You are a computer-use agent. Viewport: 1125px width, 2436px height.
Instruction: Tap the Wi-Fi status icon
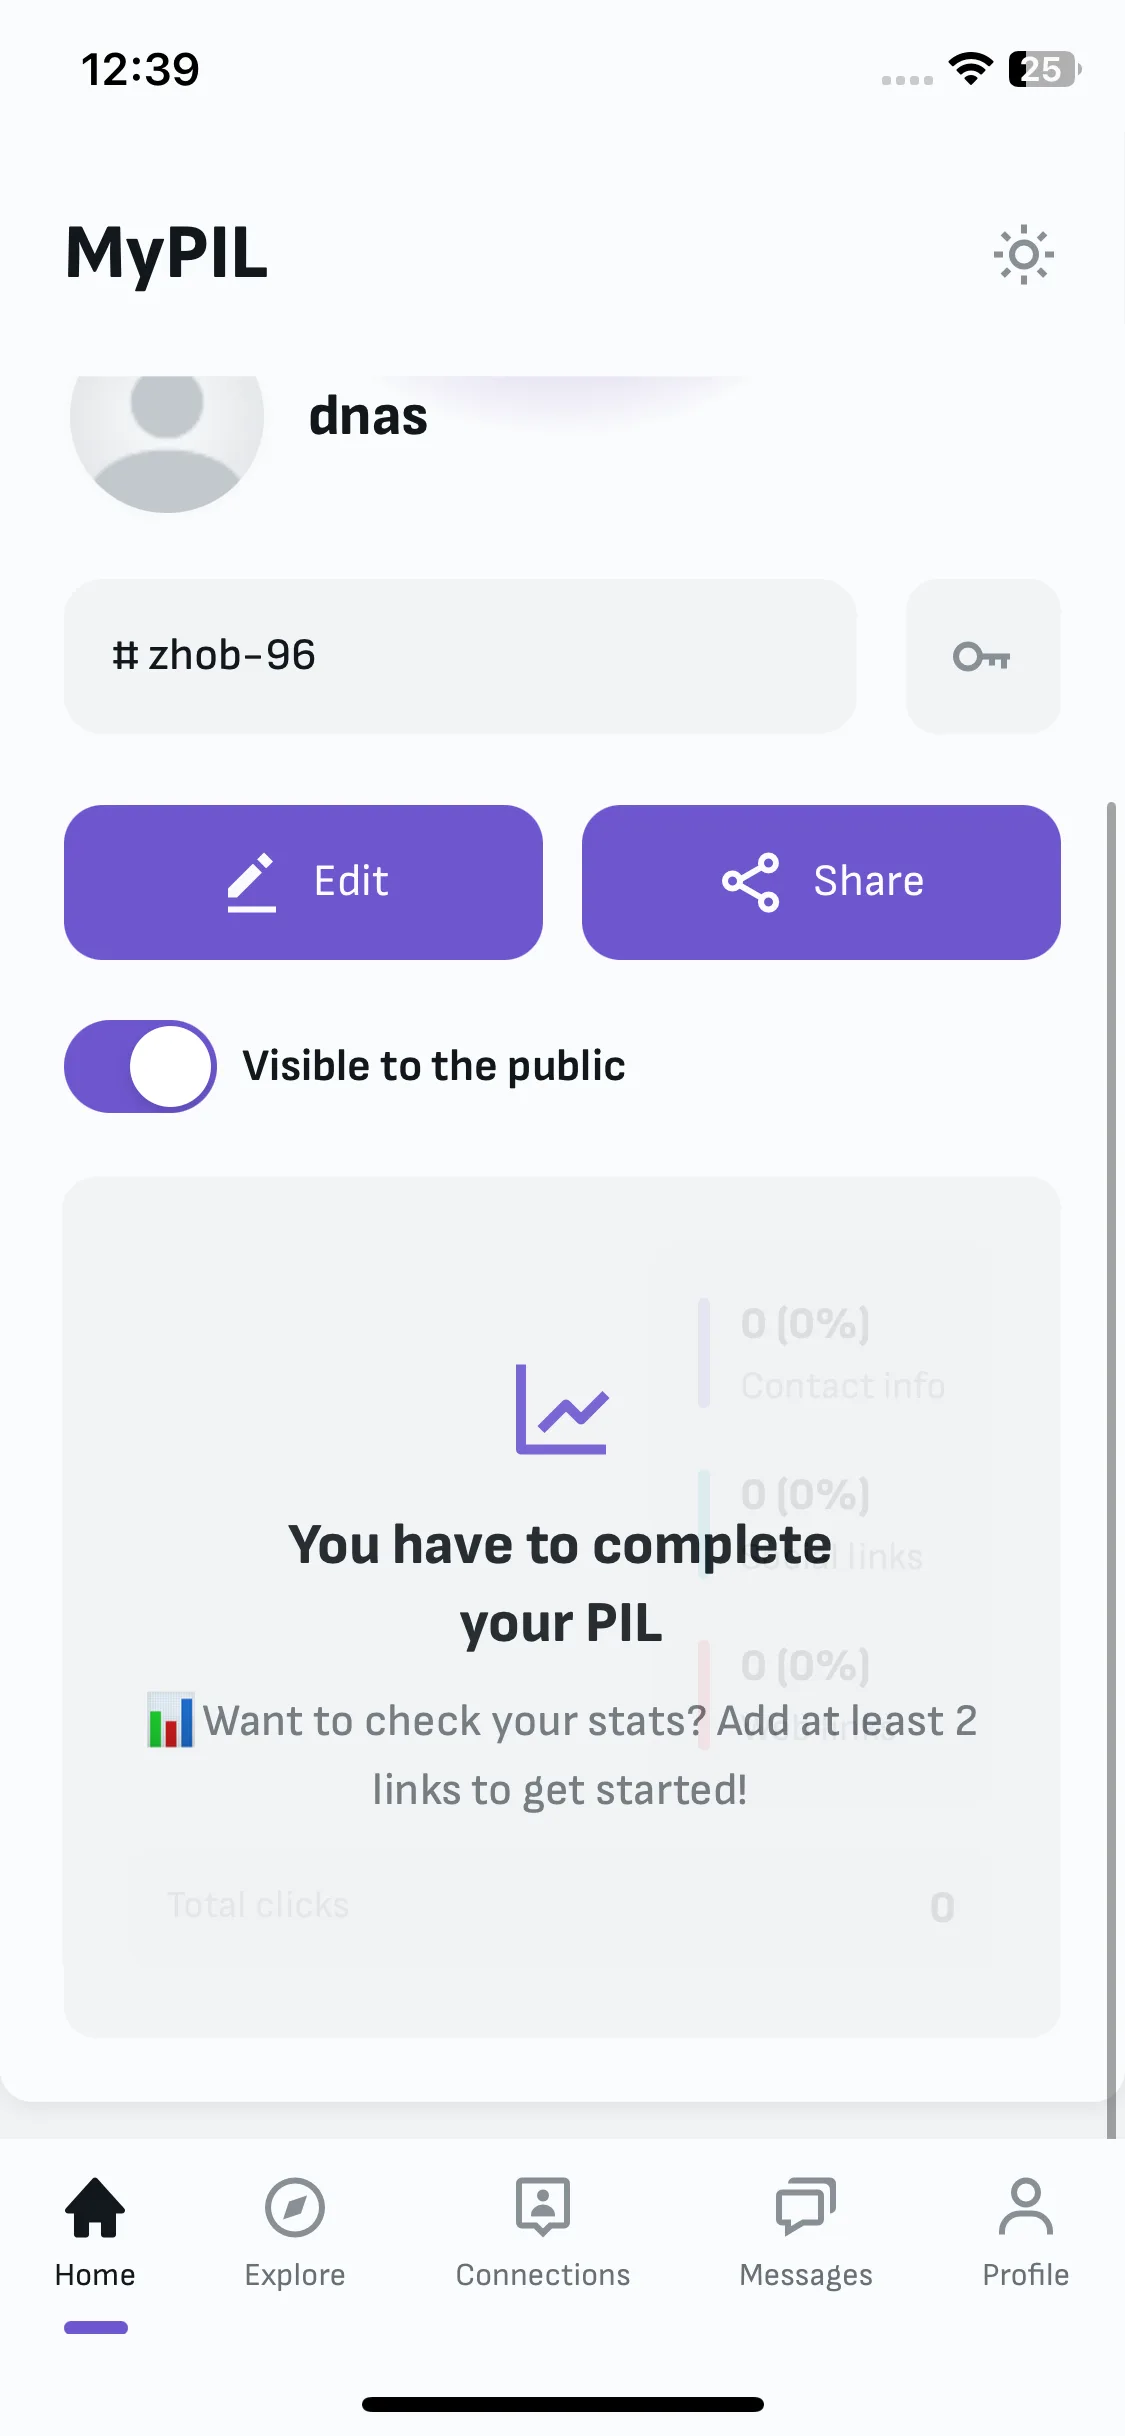point(970,69)
